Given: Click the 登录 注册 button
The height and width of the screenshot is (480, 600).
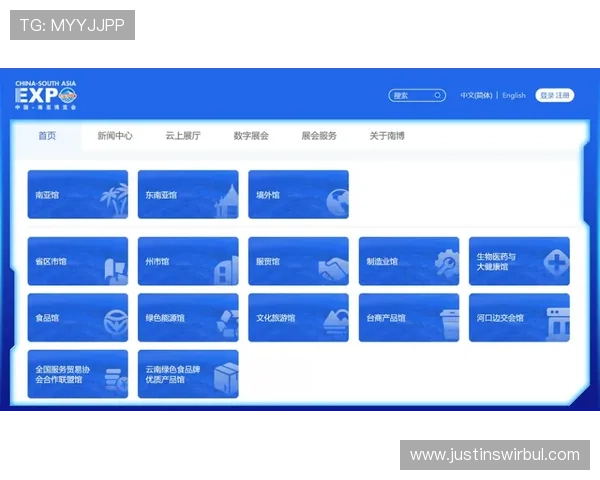Looking at the screenshot, I should tap(555, 95).
